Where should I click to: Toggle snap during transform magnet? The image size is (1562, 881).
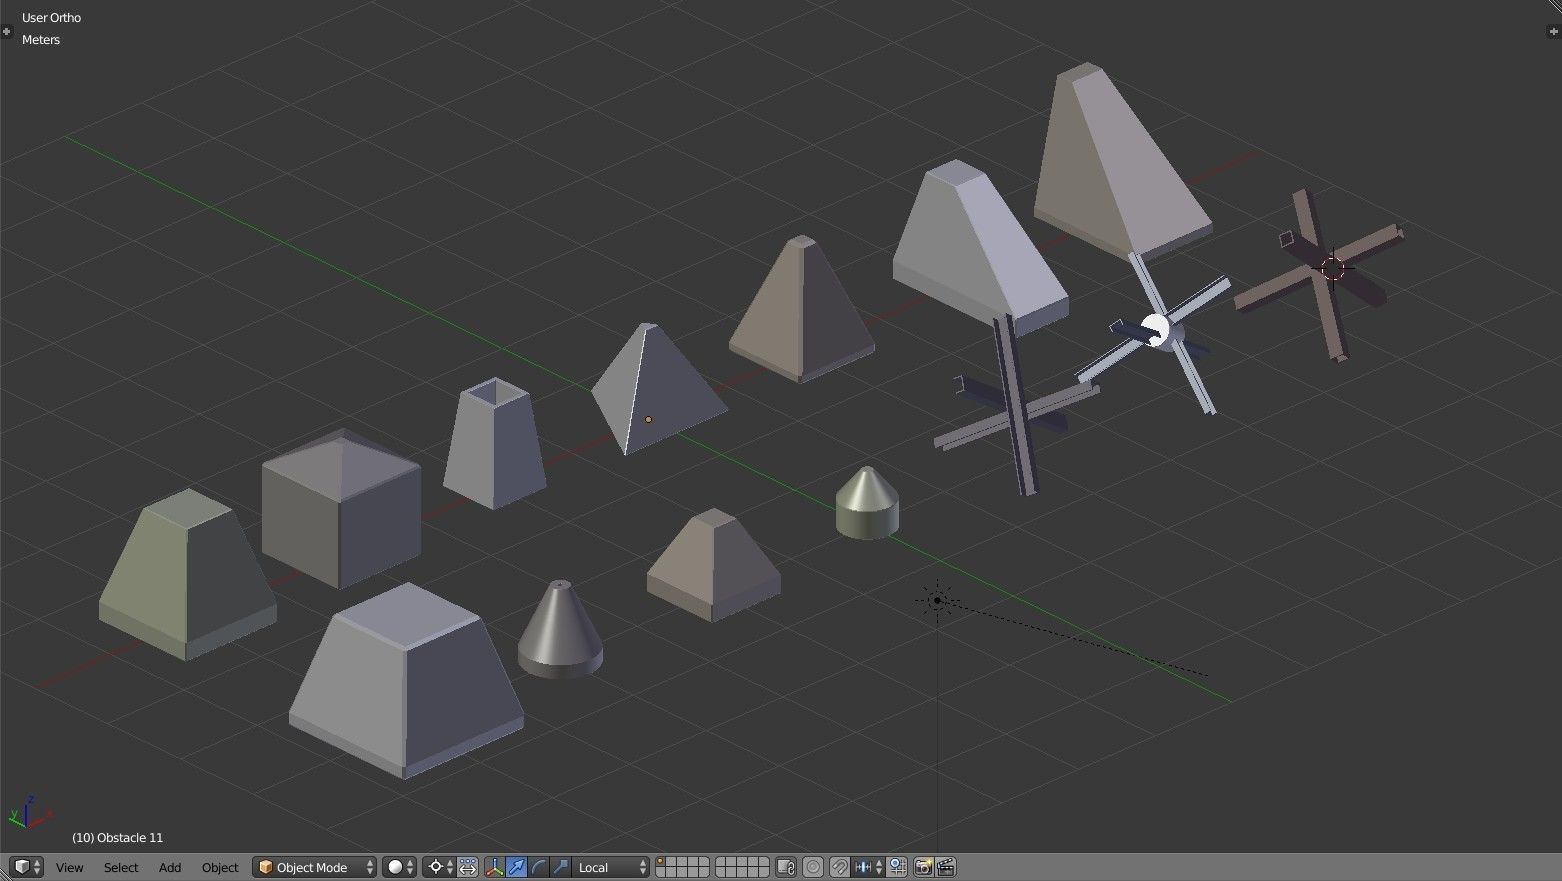[x=840, y=867]
